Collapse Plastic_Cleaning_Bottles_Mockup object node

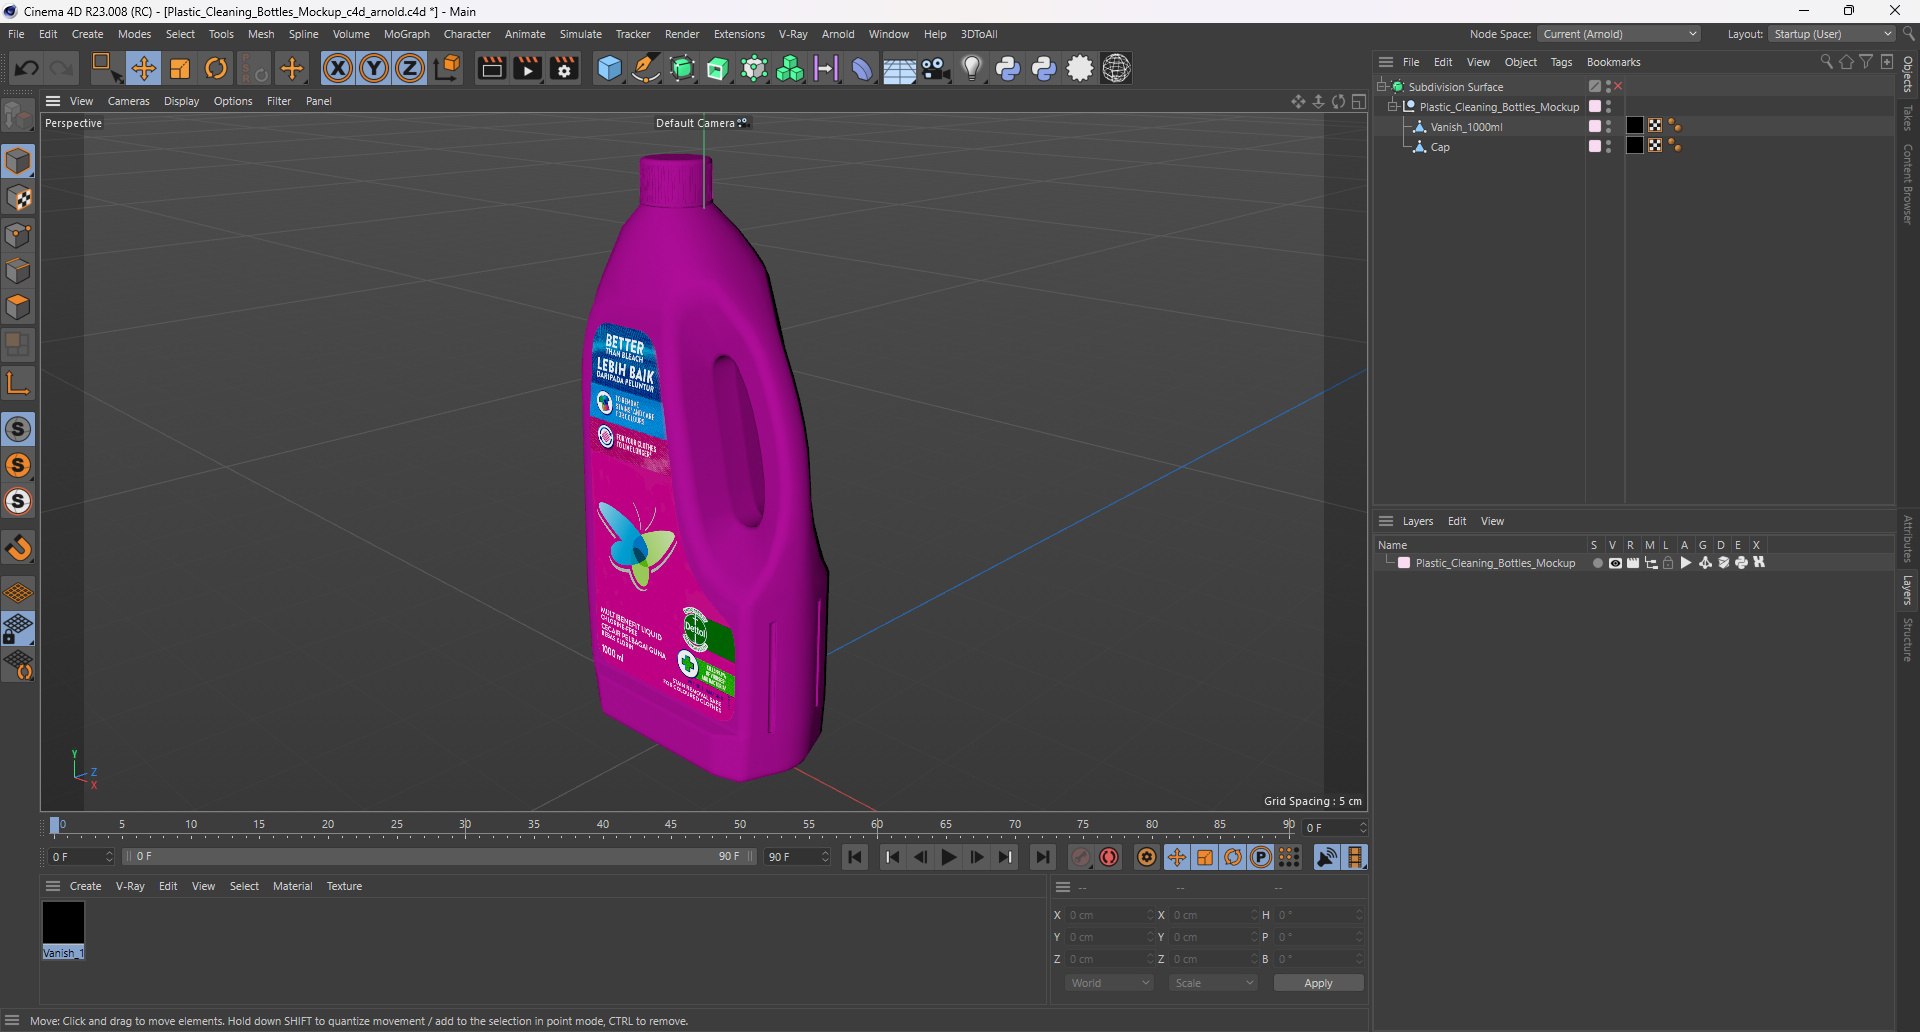point(1392,106)
